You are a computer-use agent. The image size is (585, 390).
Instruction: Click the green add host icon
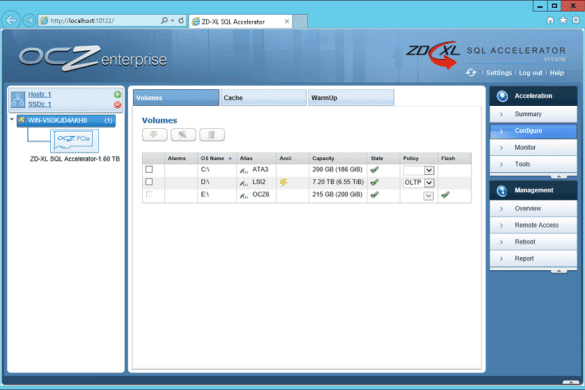(x=117, y=94)
